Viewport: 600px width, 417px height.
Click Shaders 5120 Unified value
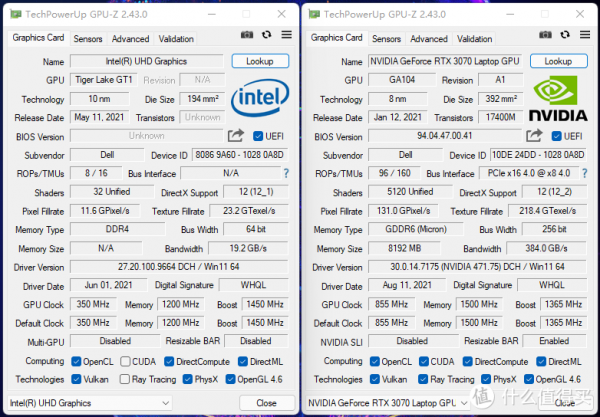click(410, 192)
